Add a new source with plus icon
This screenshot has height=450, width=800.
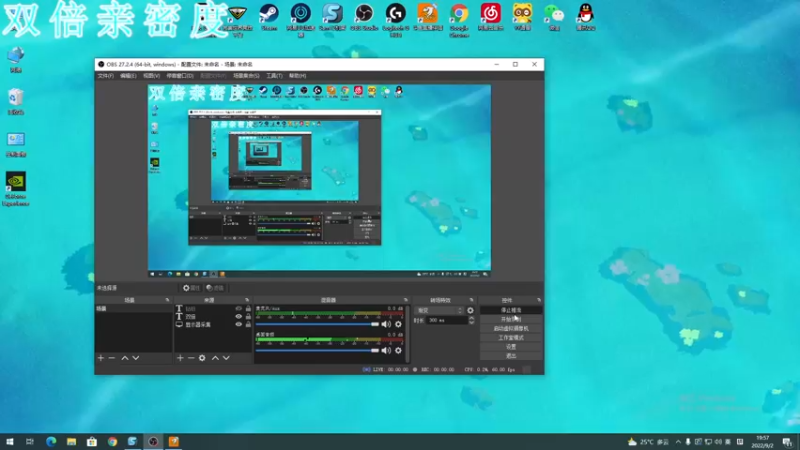(x=180, y=358)
